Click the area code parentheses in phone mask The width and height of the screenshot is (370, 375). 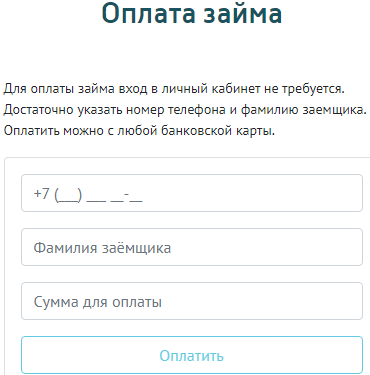click(x=68, y=195)
